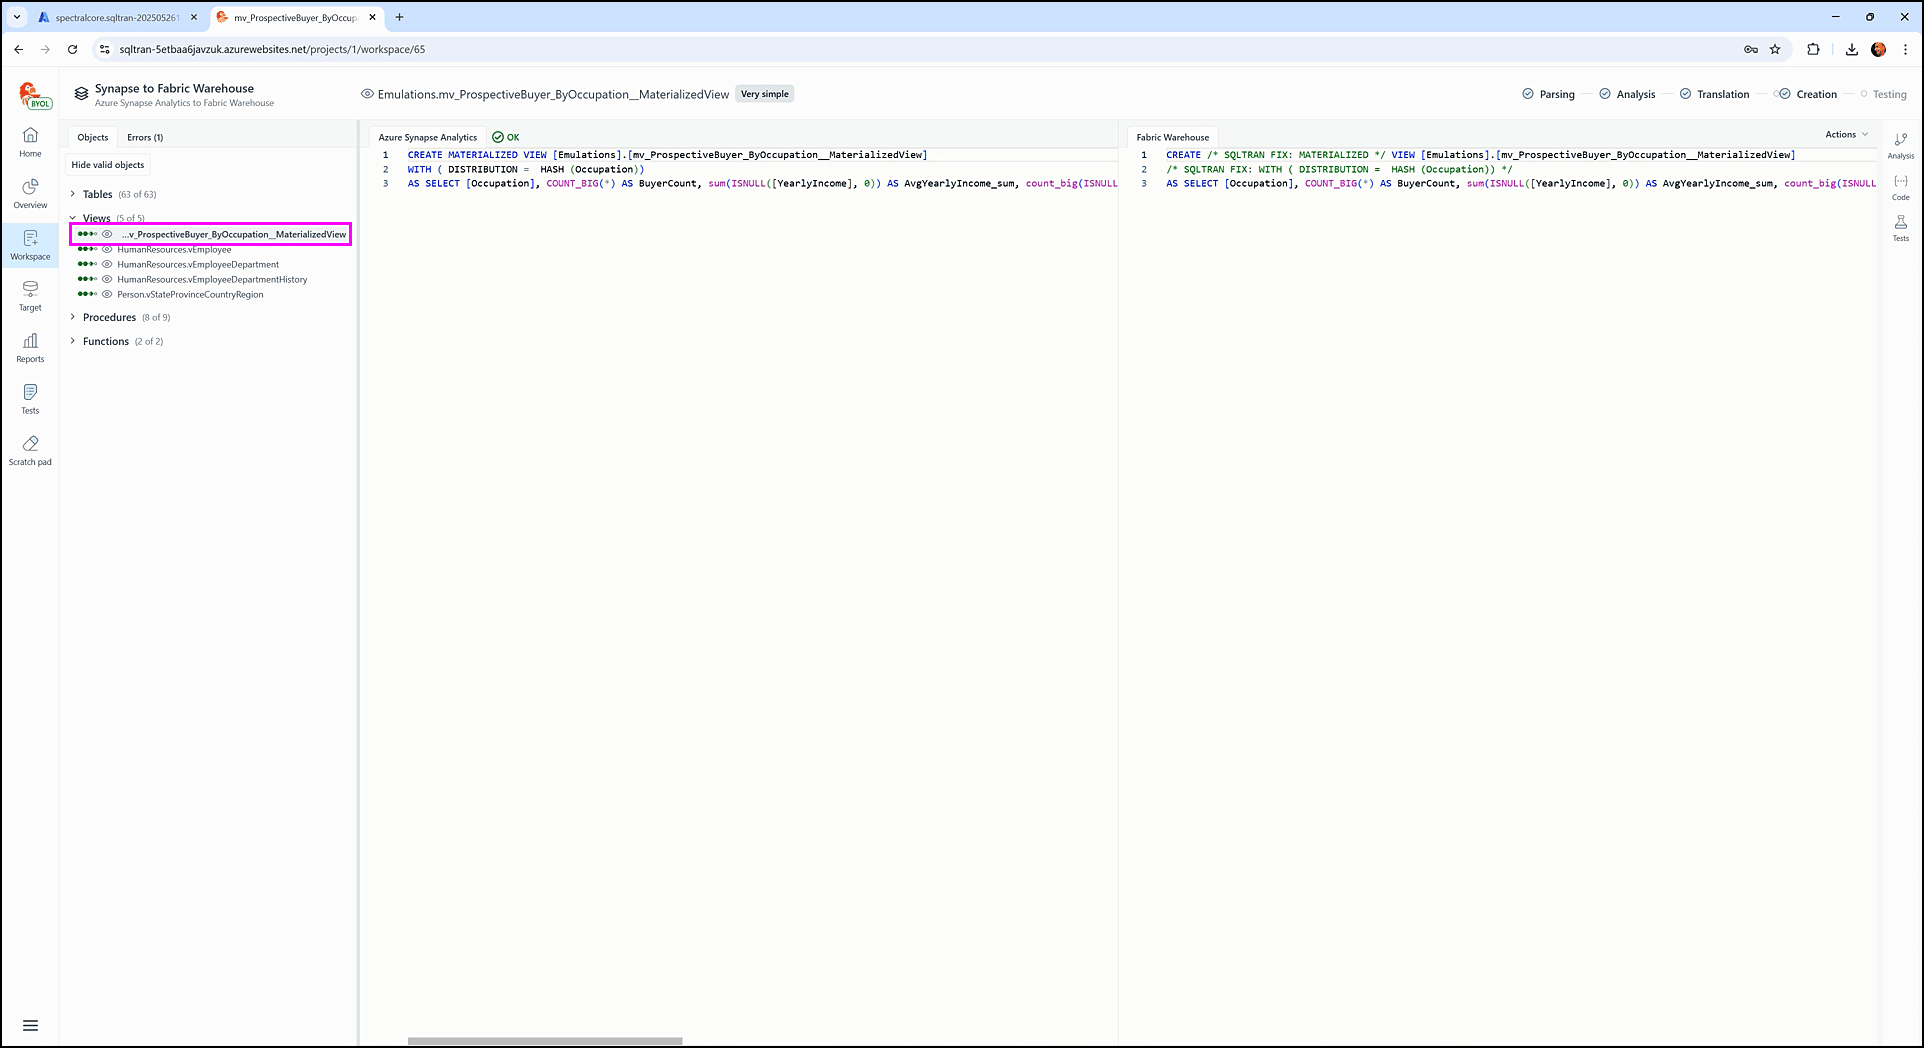
Task: Open the browser extensions icon
Action: (x=1813, y=49)
